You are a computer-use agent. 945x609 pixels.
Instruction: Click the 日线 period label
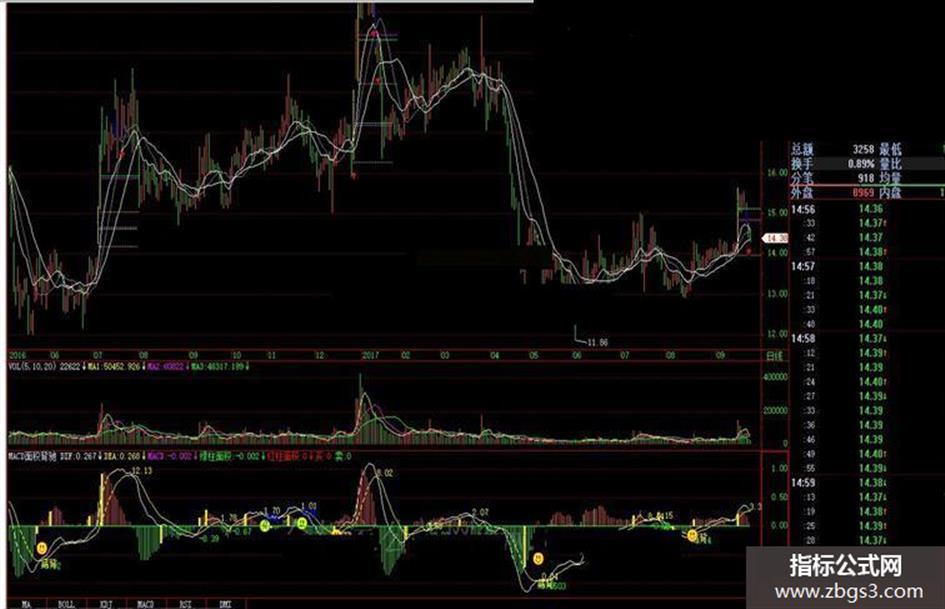point(774,356)
